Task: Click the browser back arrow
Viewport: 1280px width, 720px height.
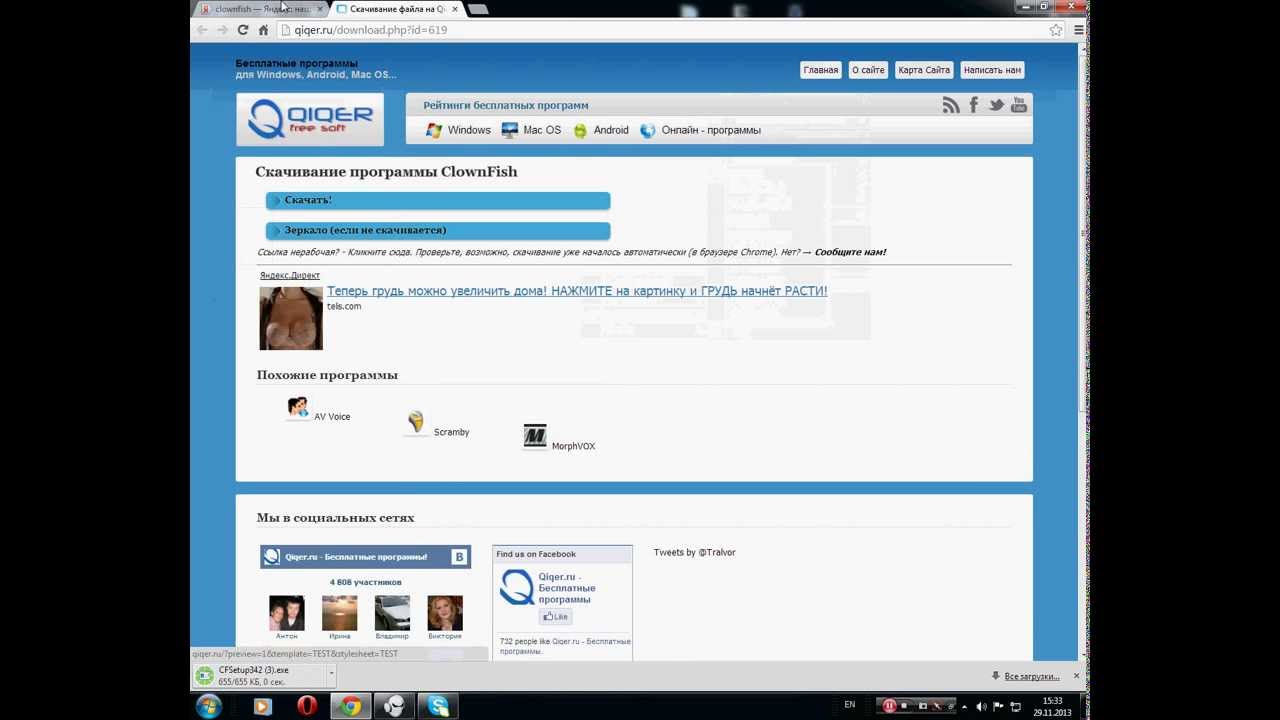Action: [202, 30]
